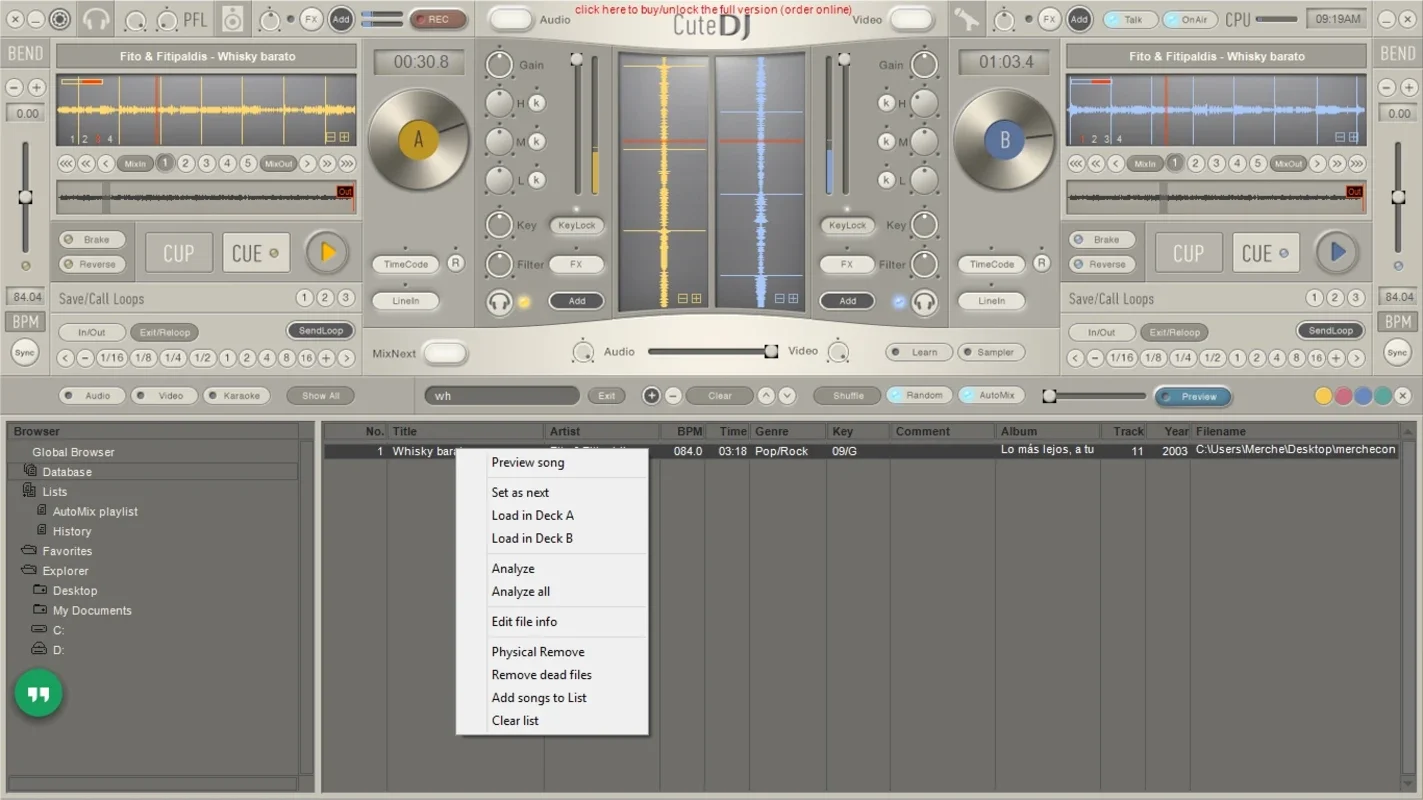The image size is (1423, 800).
Task: Click the R button next to Deck A TimeCode
Action: (455, 263)
